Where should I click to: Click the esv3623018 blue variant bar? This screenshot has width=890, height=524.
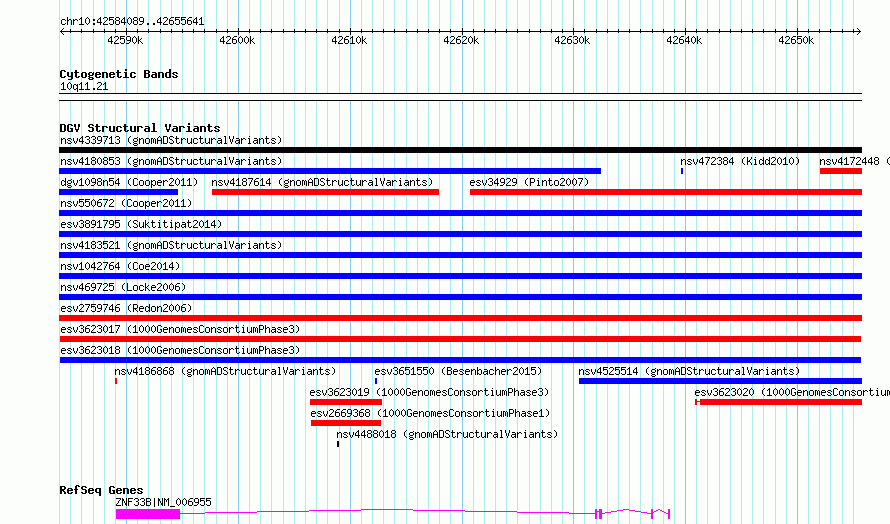(460, 360)
